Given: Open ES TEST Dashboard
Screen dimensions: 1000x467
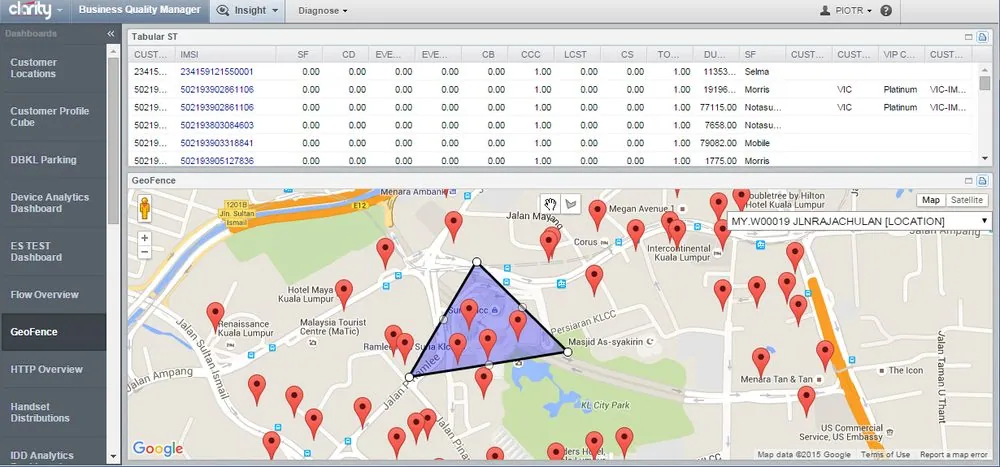Looking at the screenshot, I should click(x=54, y=251).
